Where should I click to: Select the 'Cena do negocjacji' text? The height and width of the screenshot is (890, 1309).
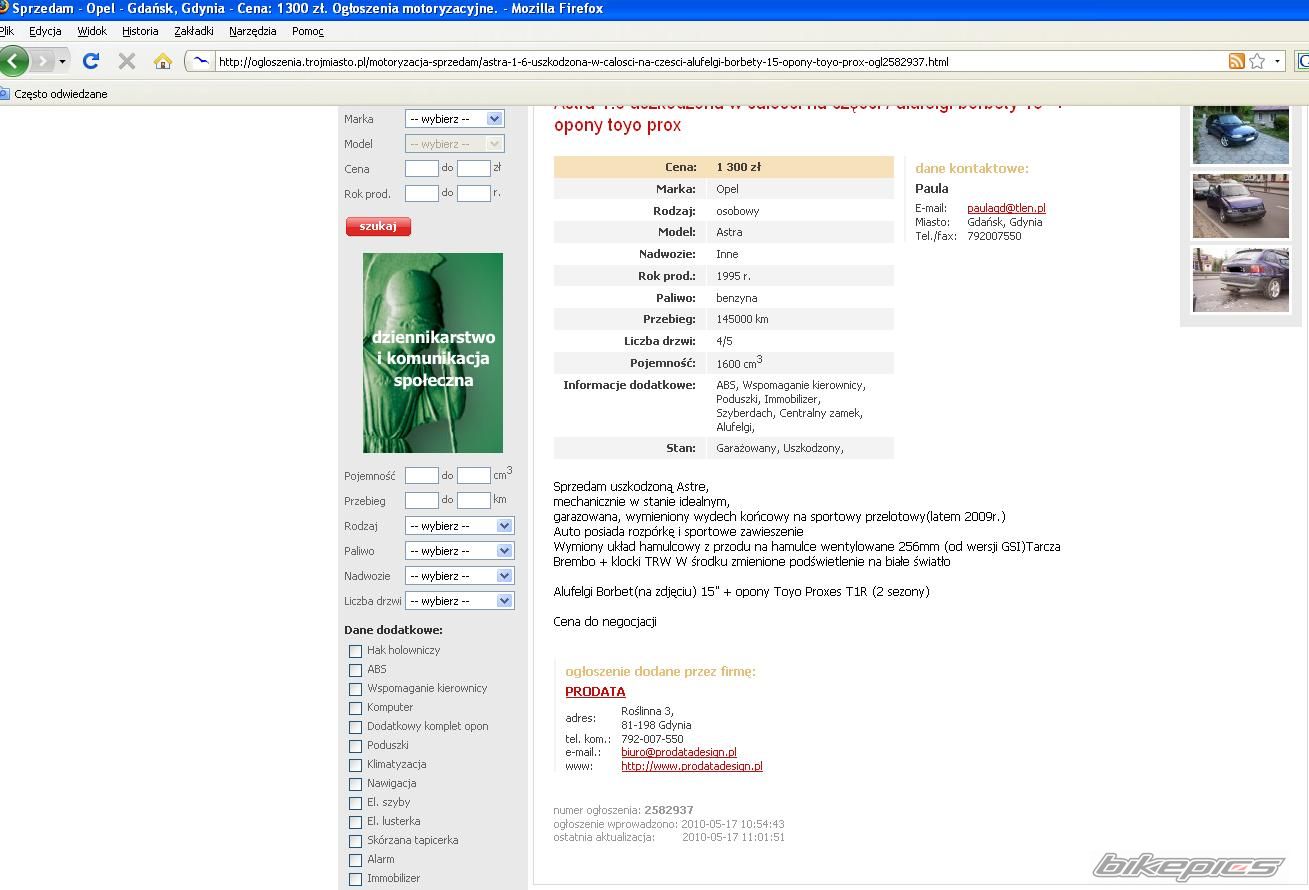click(605, 621)
